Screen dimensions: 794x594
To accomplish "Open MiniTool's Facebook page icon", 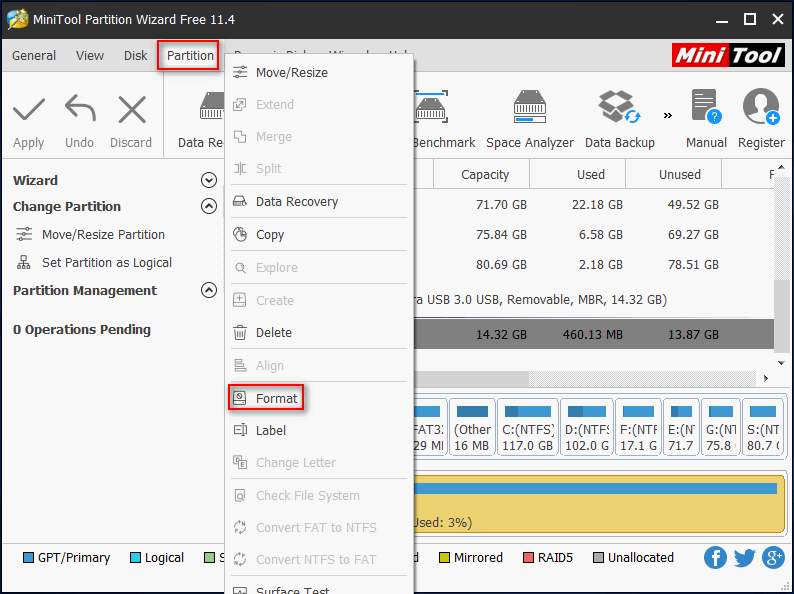I will click(x=715, y=558).
